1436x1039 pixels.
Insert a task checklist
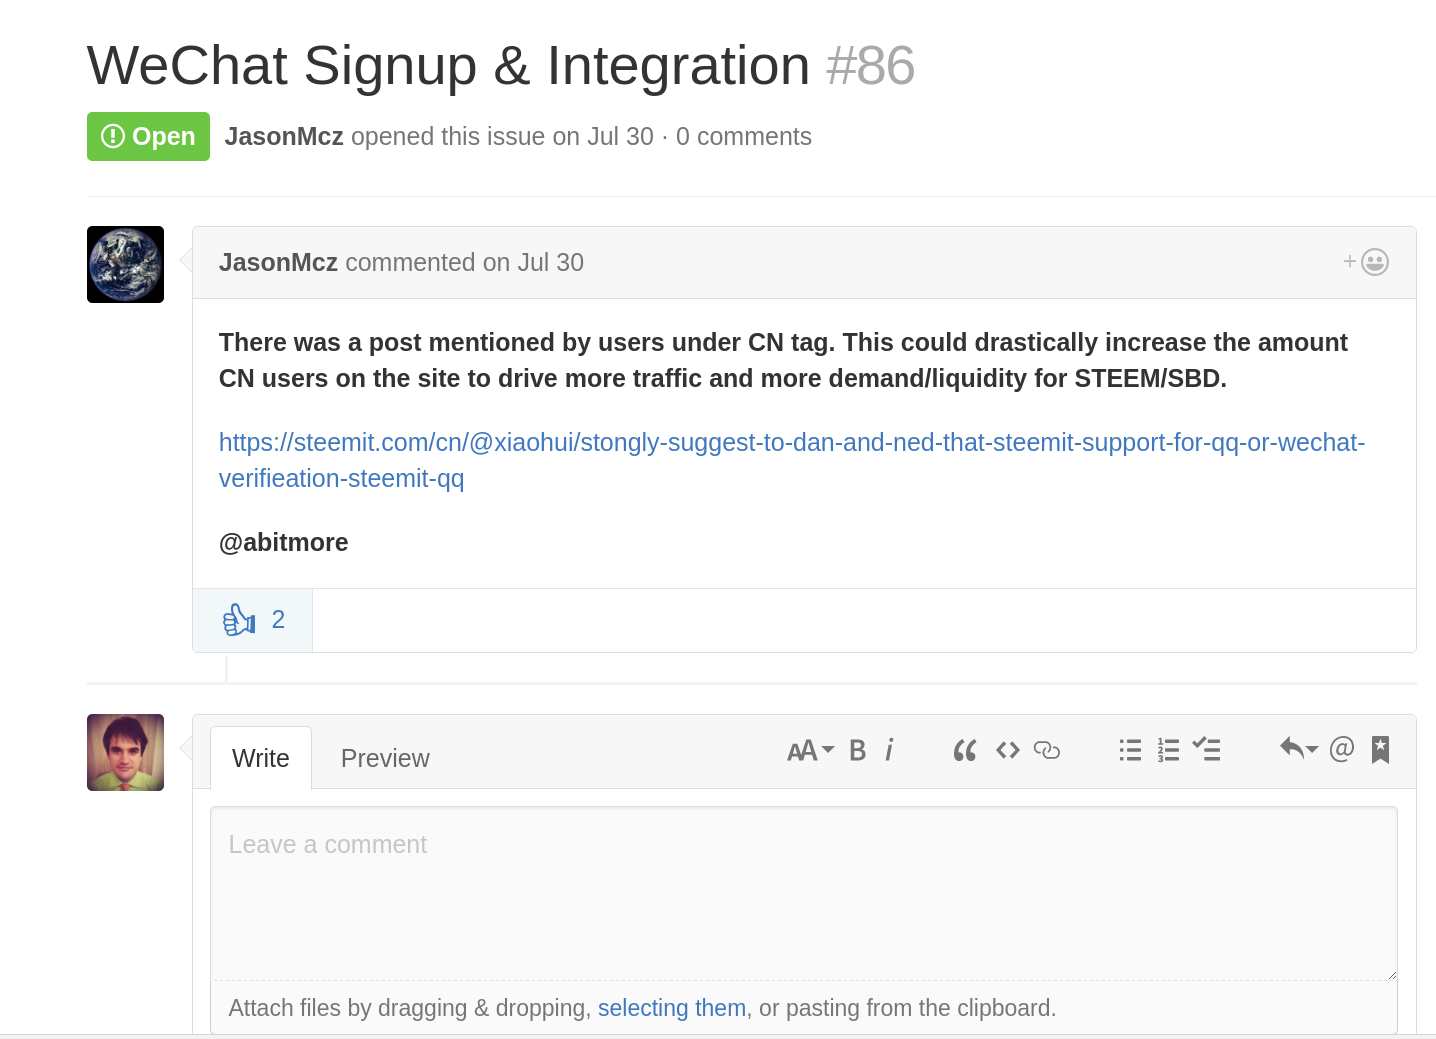pos(1206,749)
